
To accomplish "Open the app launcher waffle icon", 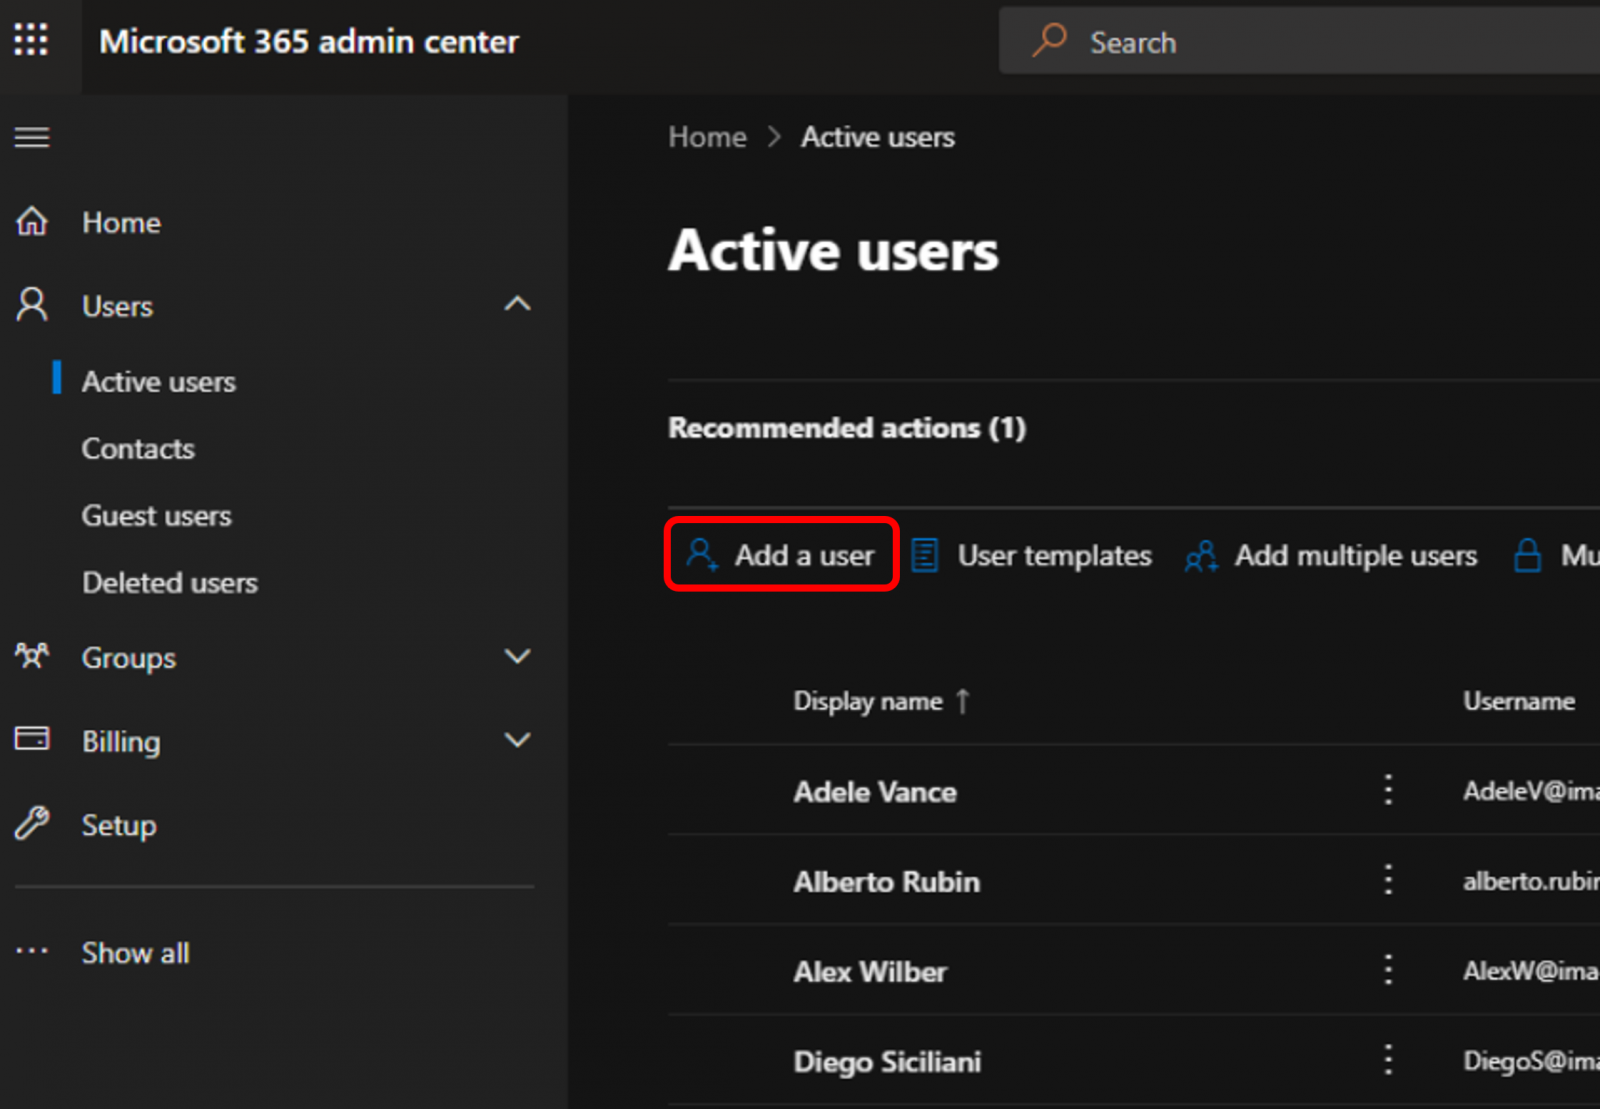I will click(31, 40).
